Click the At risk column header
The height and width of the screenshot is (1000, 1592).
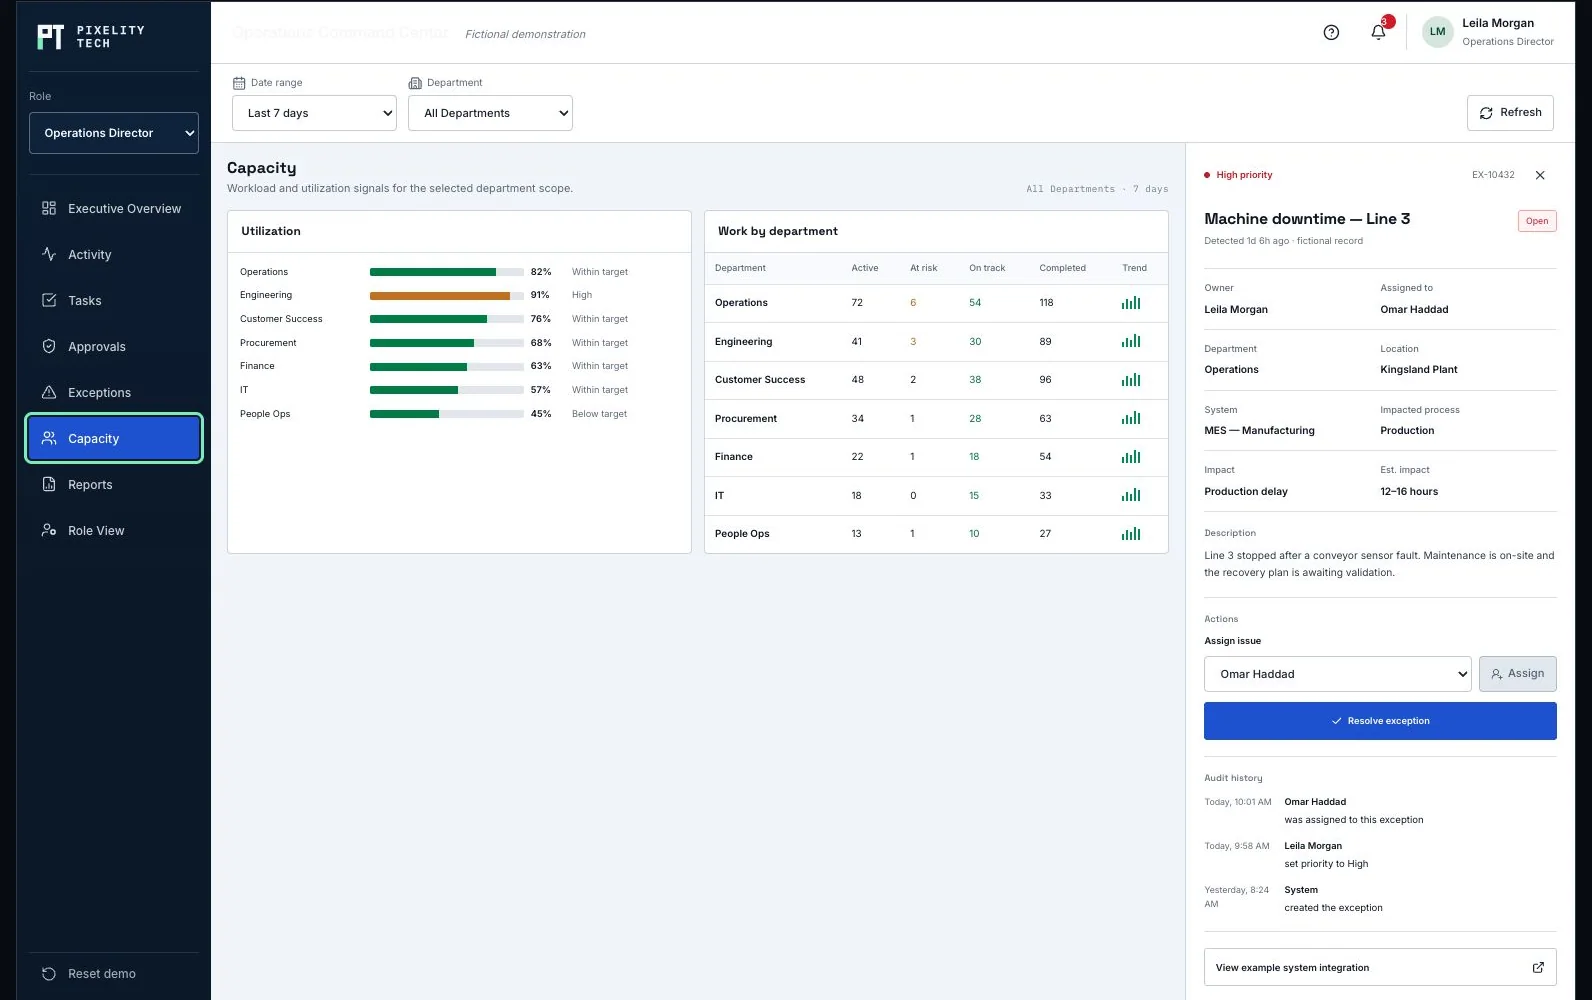coord(923,268)
